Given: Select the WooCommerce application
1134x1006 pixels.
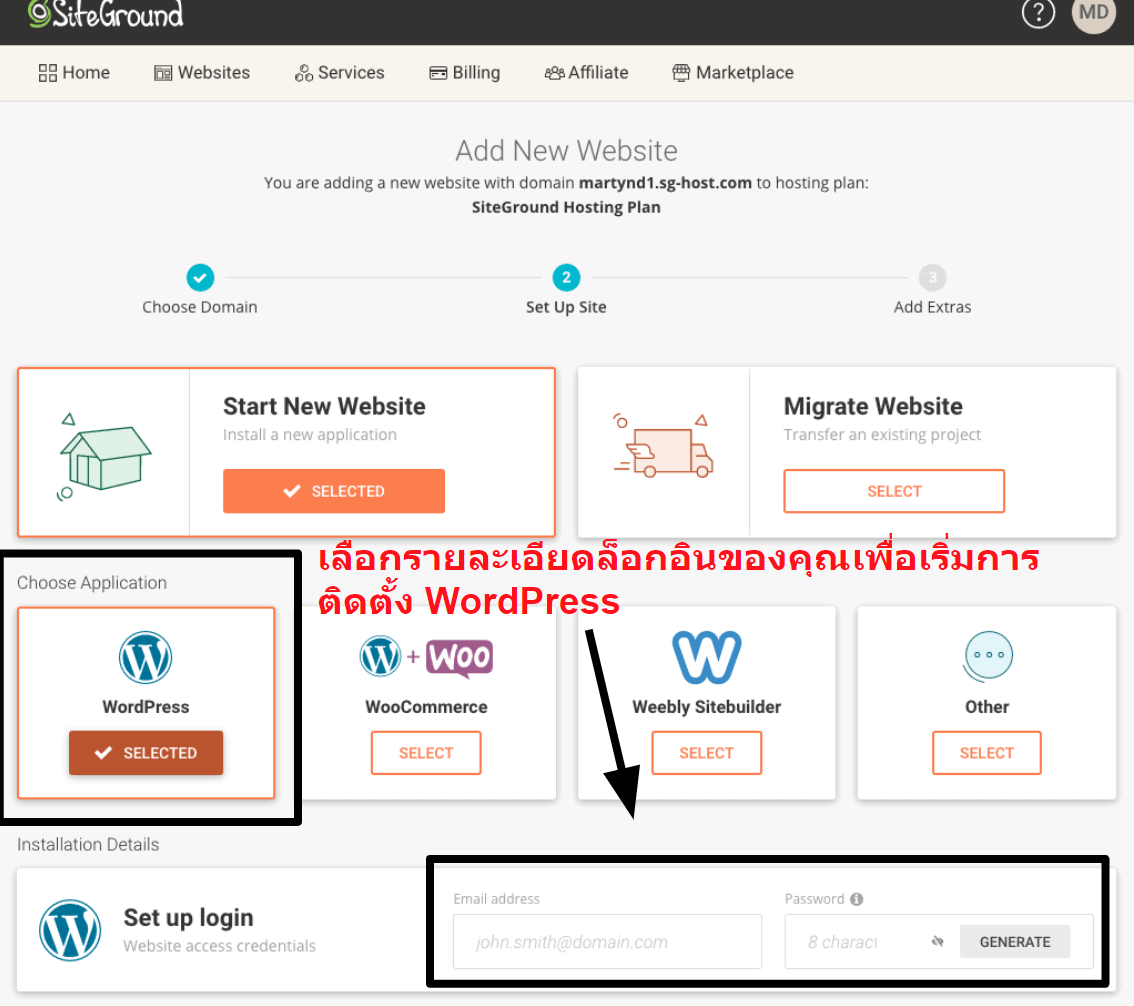Looking at the screenshot, I should click(426, 753).
